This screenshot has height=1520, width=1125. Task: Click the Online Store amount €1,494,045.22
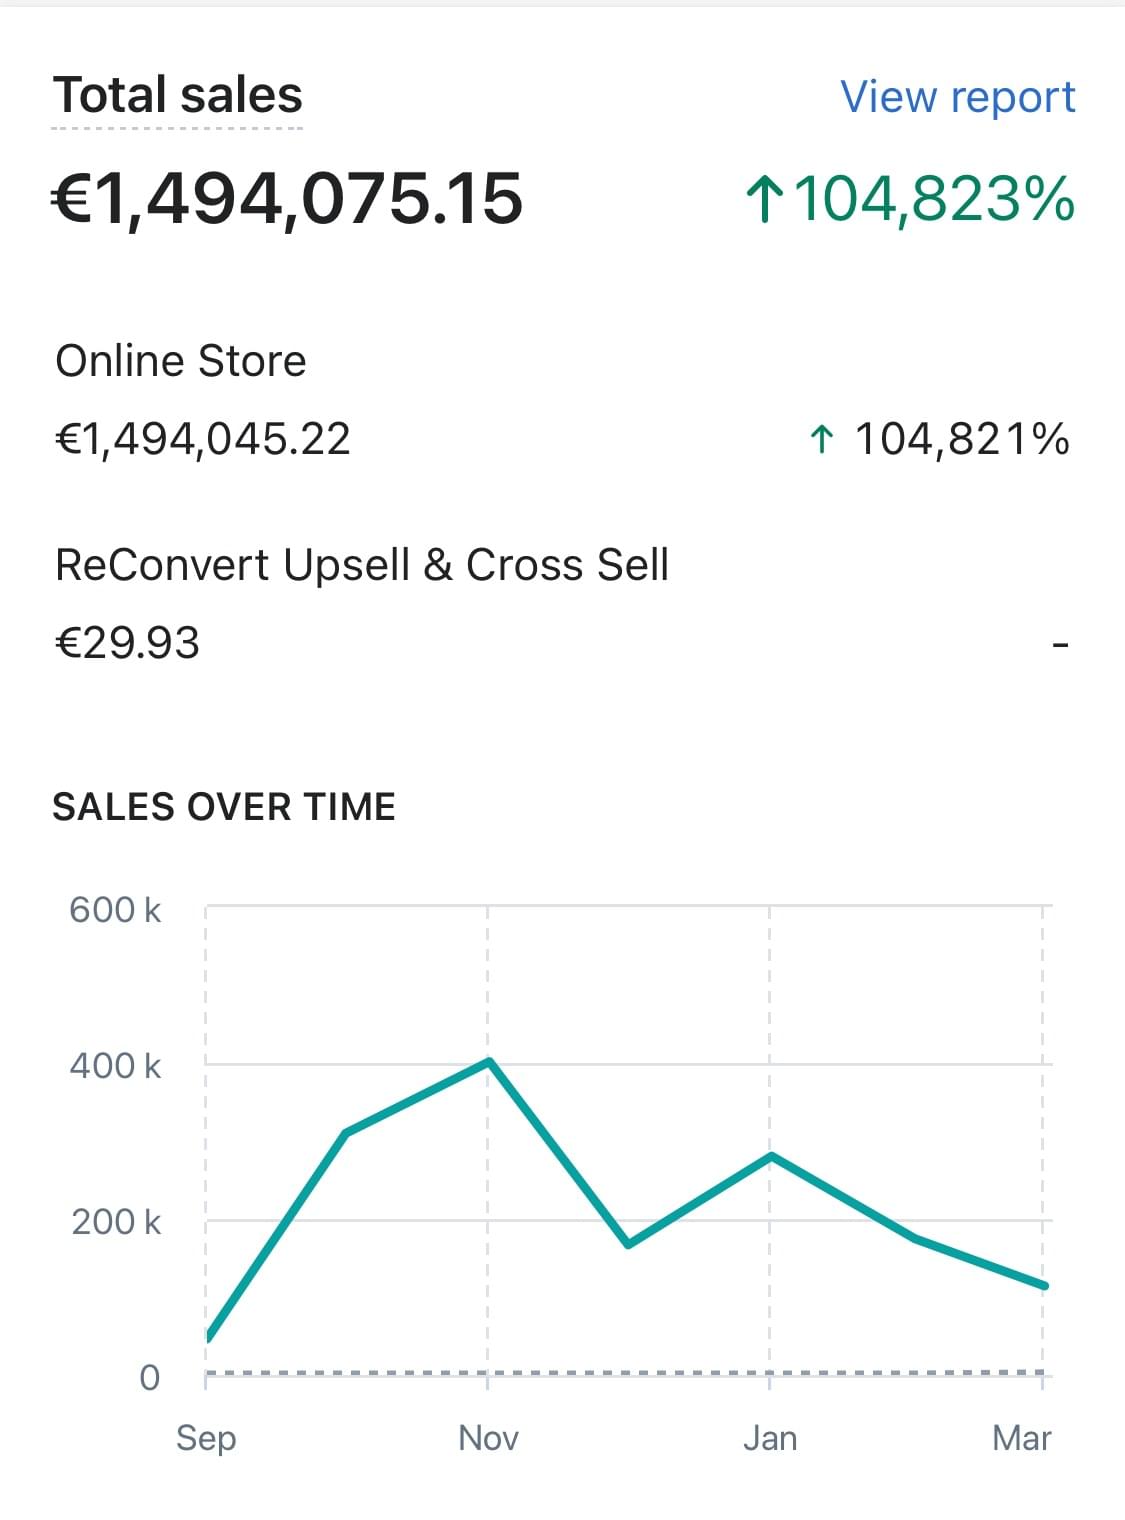pyautogui.click(x=203, y=439)
